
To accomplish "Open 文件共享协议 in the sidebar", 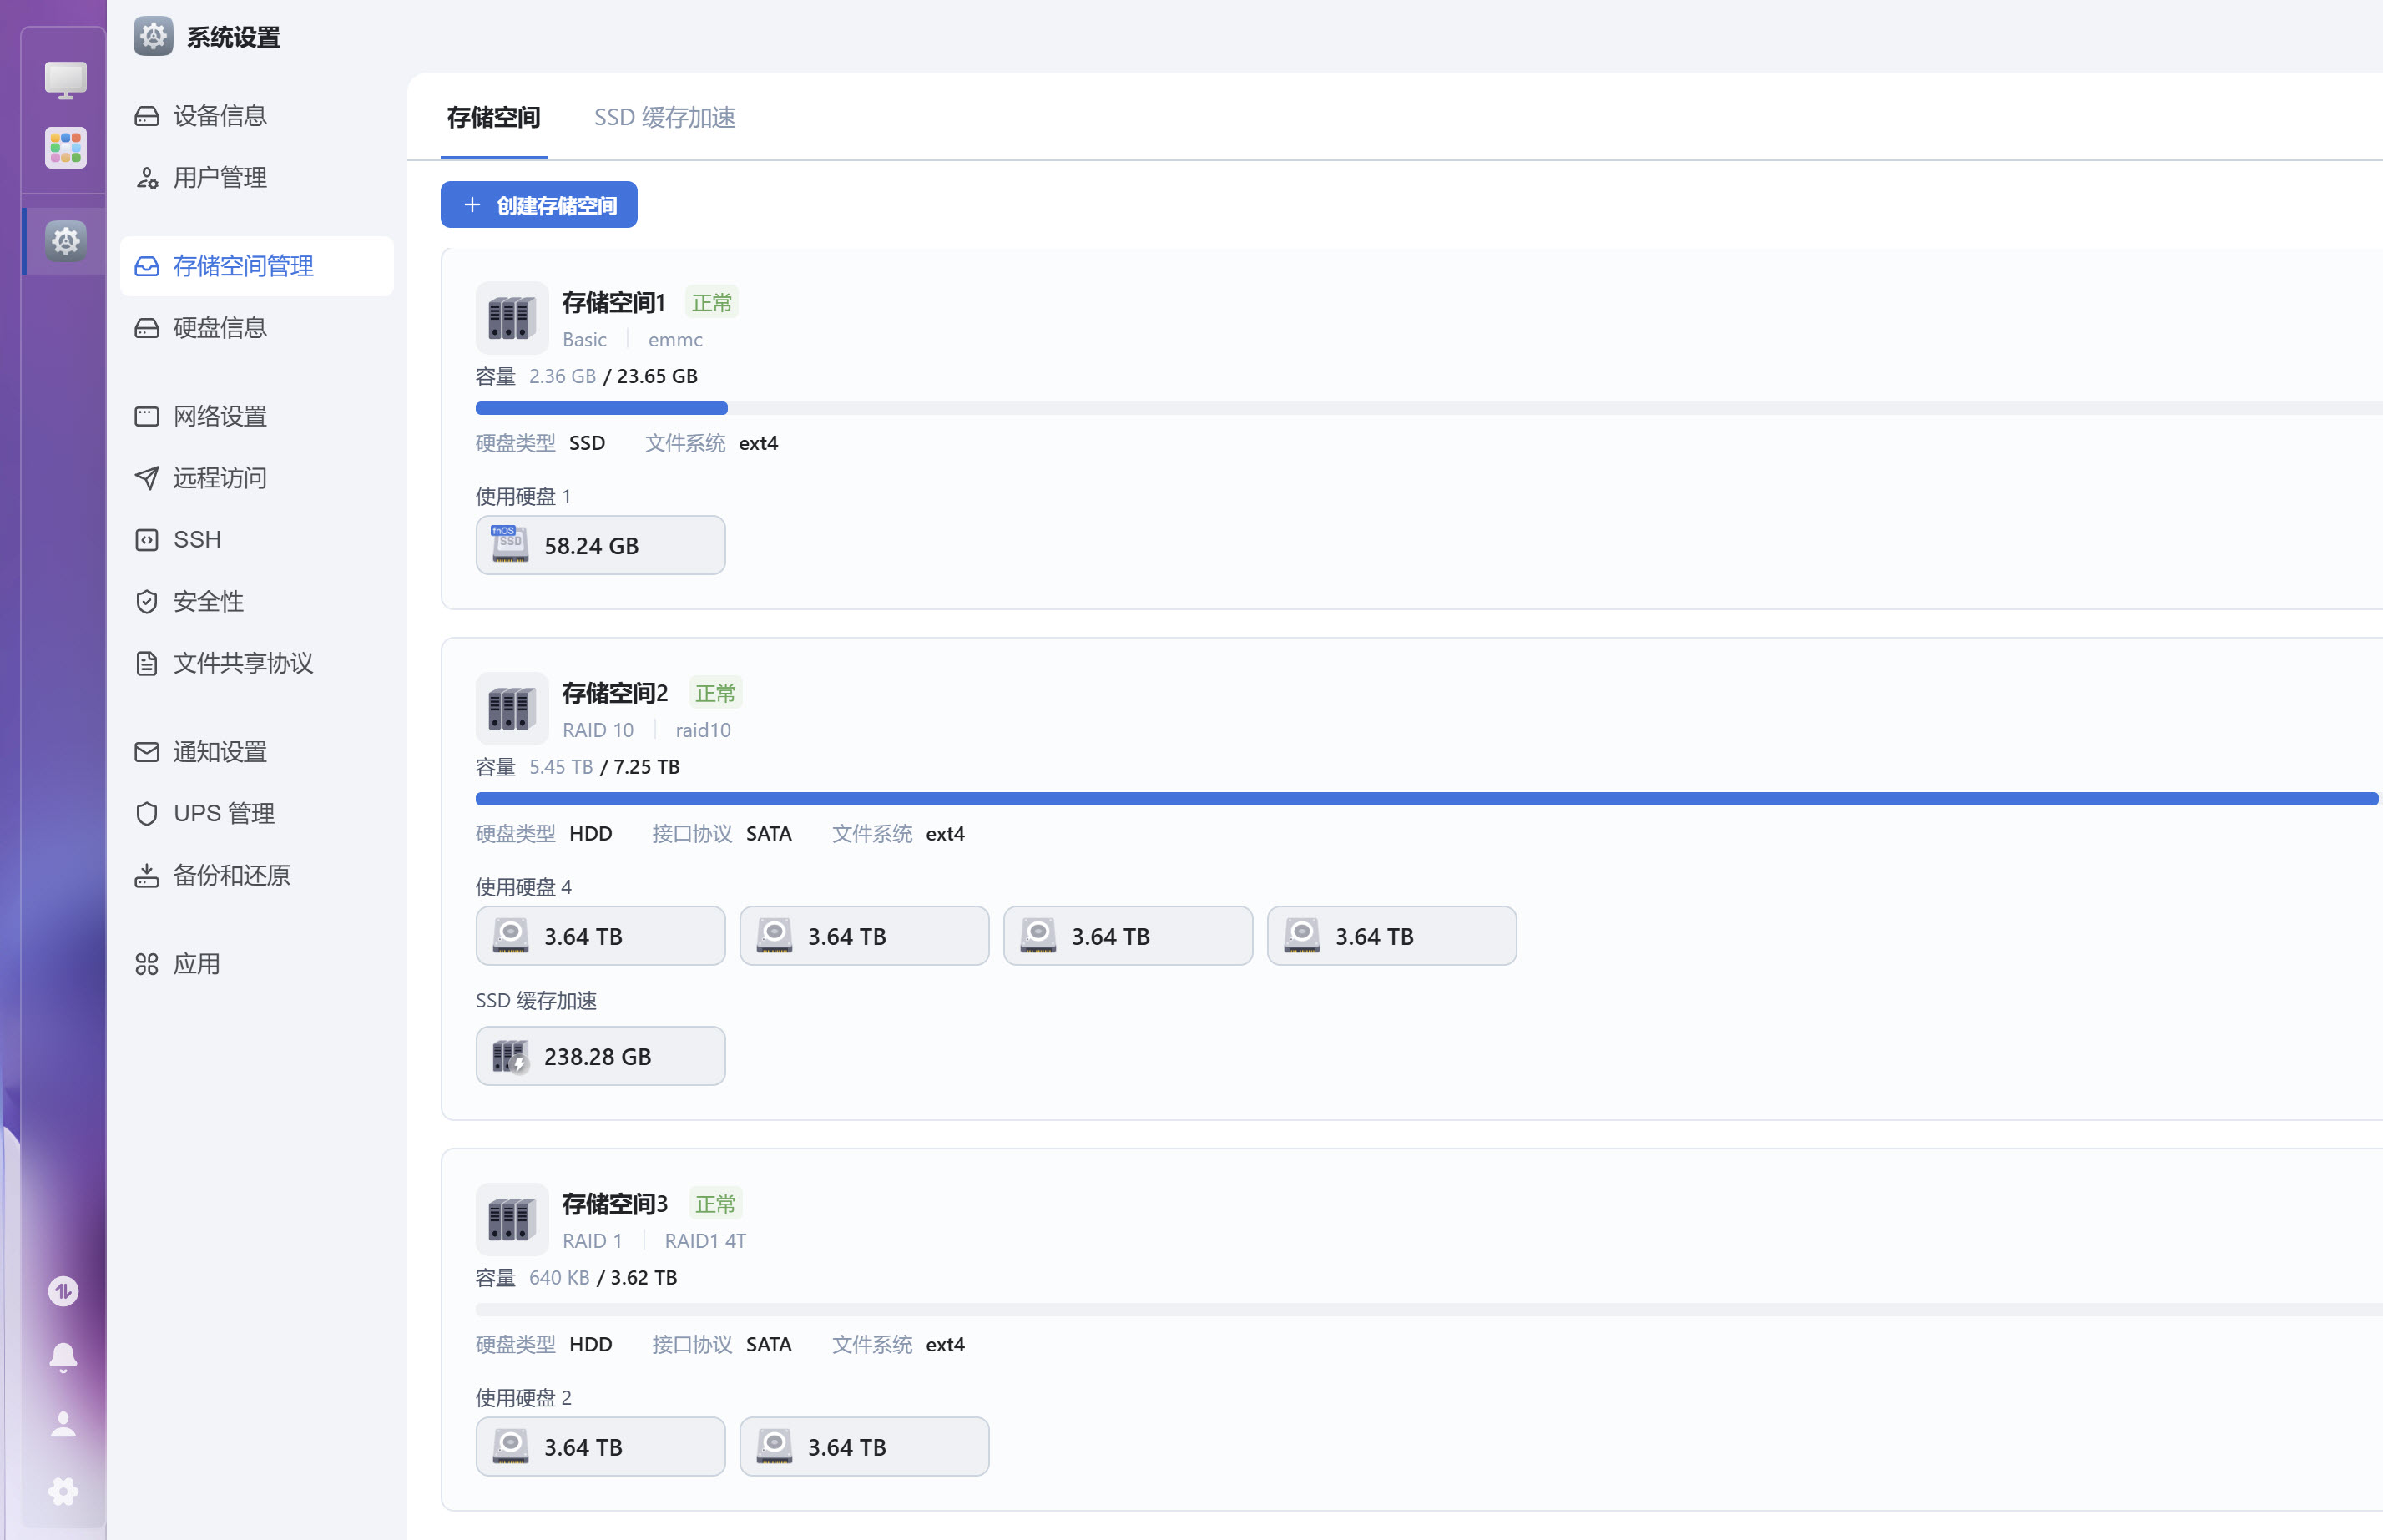I will tap(242, 664).
